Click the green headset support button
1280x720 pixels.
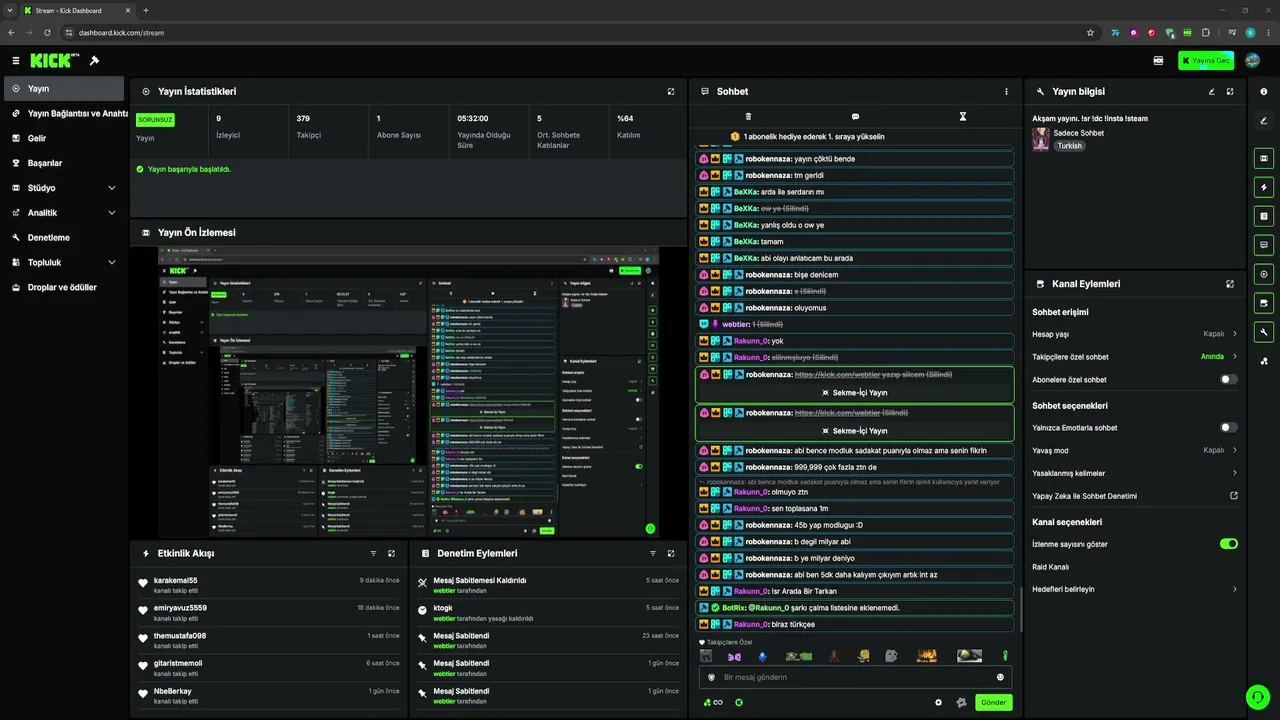1257,696
